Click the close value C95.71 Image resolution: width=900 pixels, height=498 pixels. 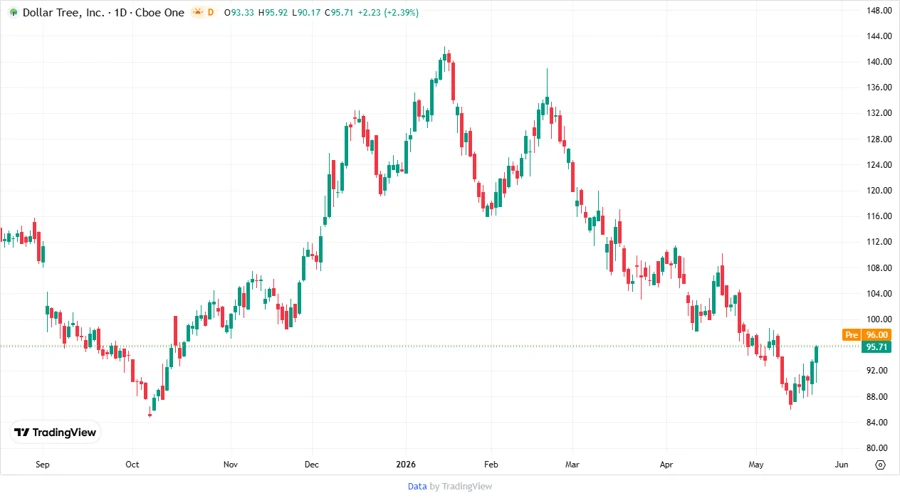tap(339, 13)
